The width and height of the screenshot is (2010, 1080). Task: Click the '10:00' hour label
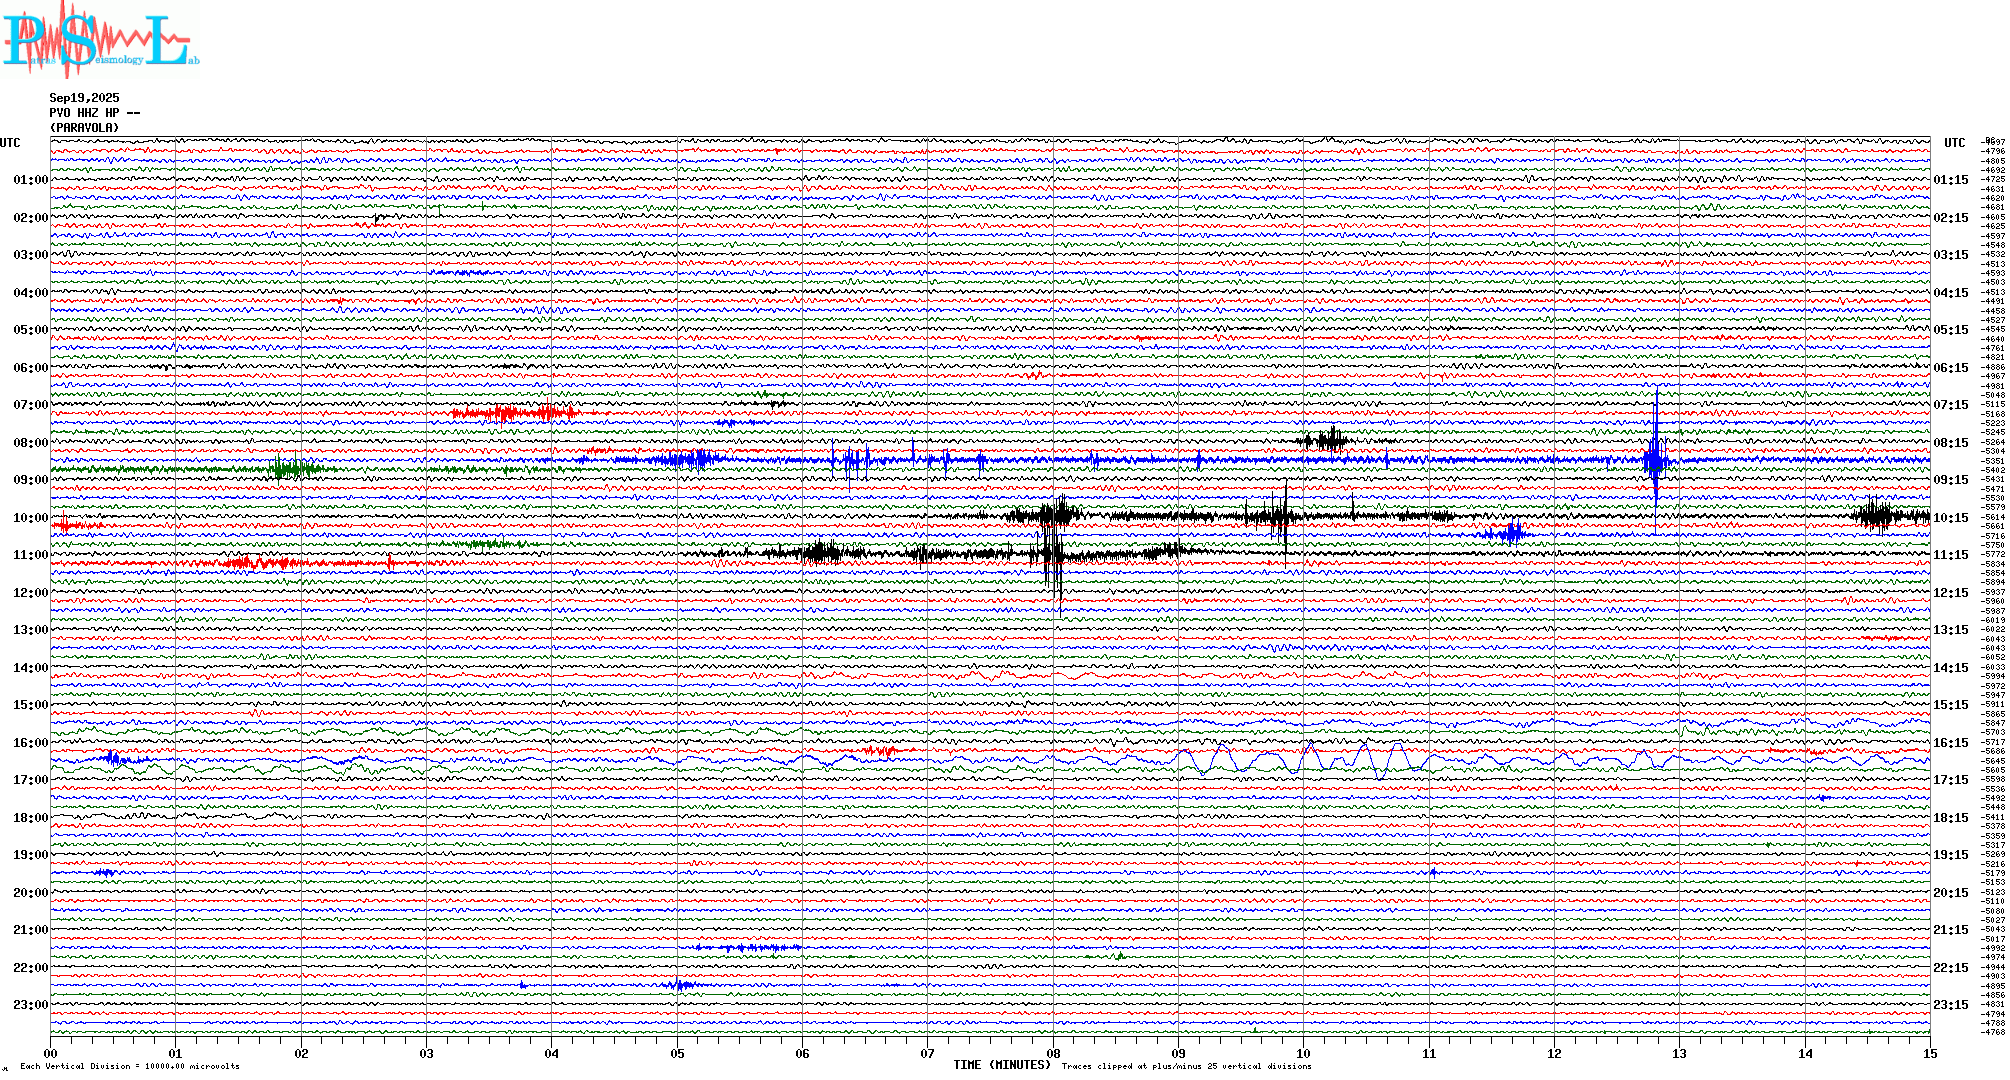[31, 518]
